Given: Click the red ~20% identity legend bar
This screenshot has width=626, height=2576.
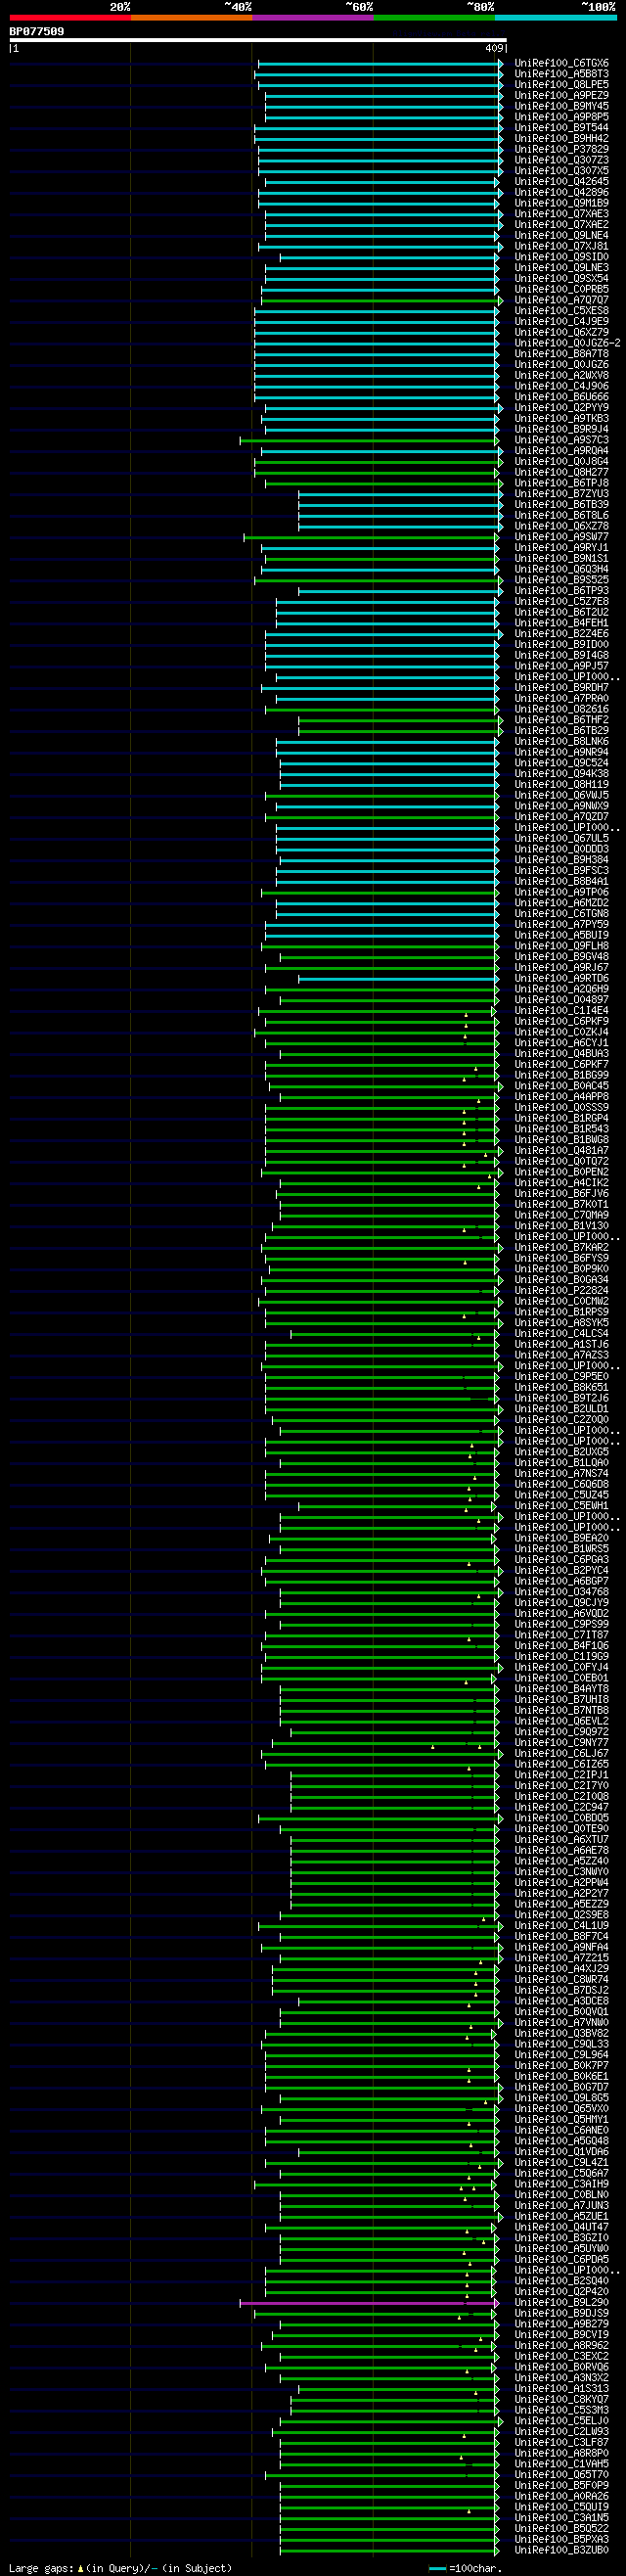Looking at the screenshot, I should pos(70,17).
